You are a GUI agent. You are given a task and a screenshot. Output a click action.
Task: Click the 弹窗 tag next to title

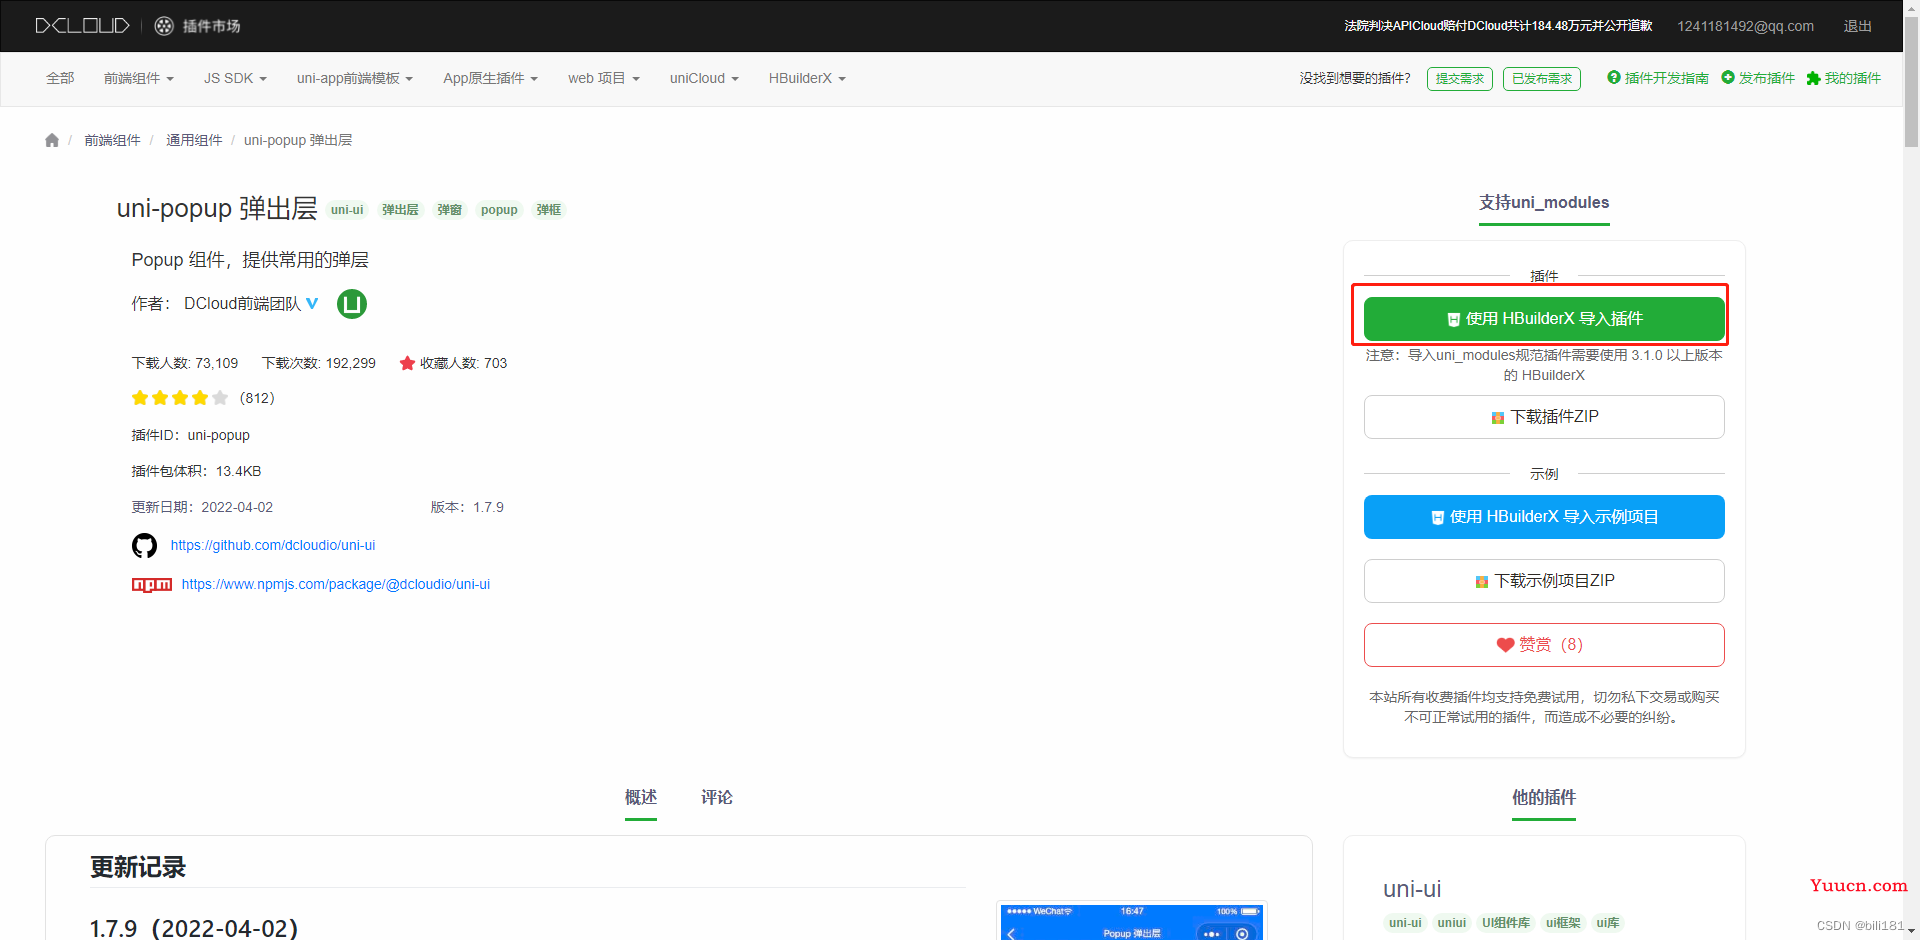click(450, 210)
